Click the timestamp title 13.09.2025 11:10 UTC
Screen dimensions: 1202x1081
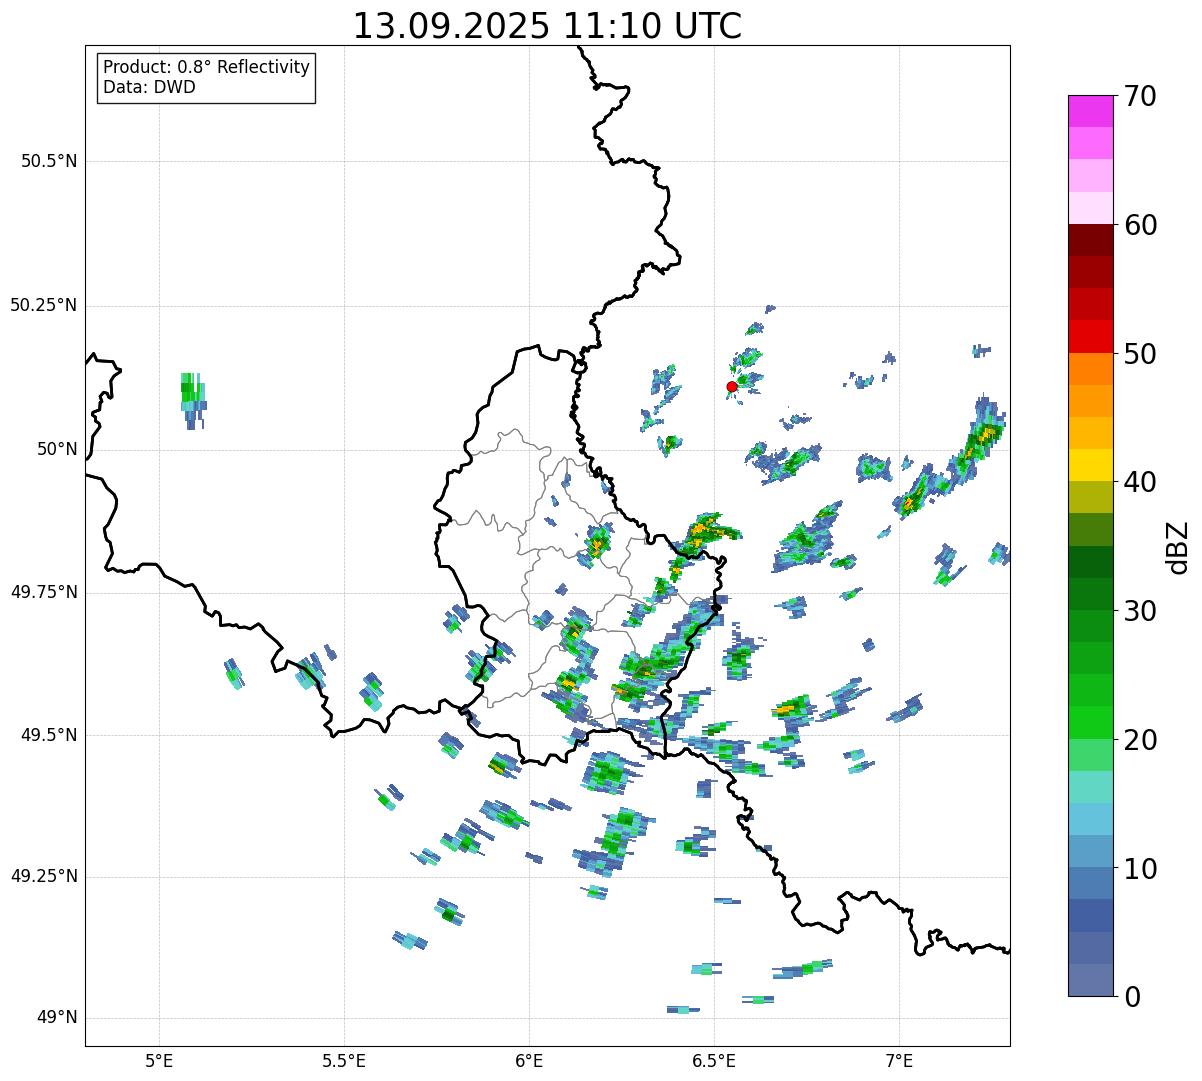point(547,26)
